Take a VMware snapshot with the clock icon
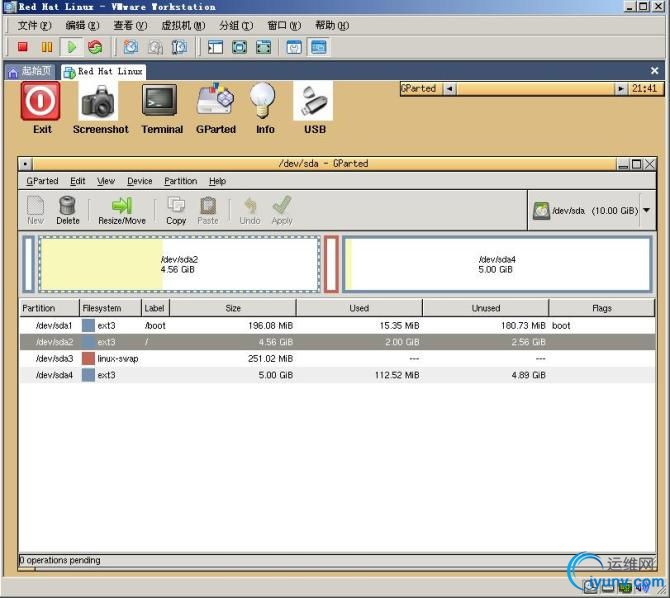 point(131,47)
